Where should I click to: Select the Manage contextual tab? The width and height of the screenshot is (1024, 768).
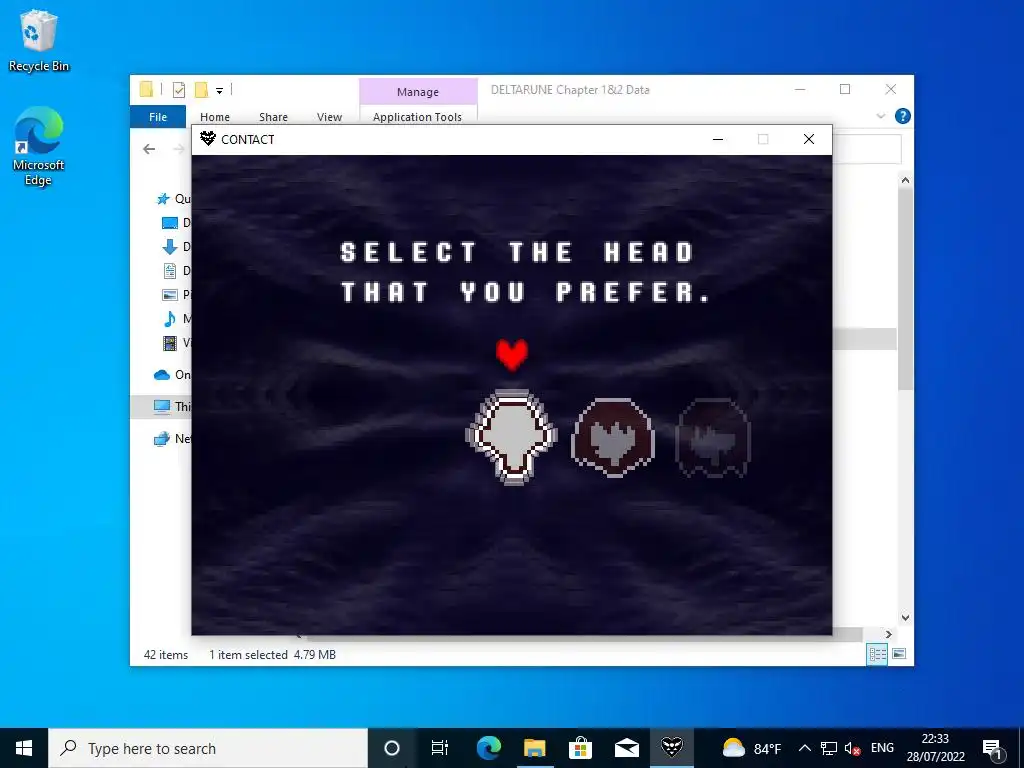(418, 91)
